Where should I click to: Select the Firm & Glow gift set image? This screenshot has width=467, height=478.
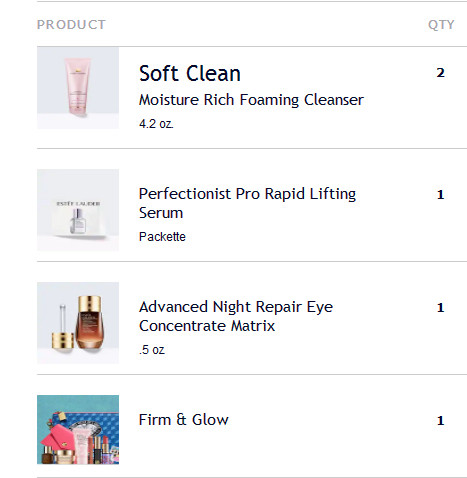coord(78,430)
